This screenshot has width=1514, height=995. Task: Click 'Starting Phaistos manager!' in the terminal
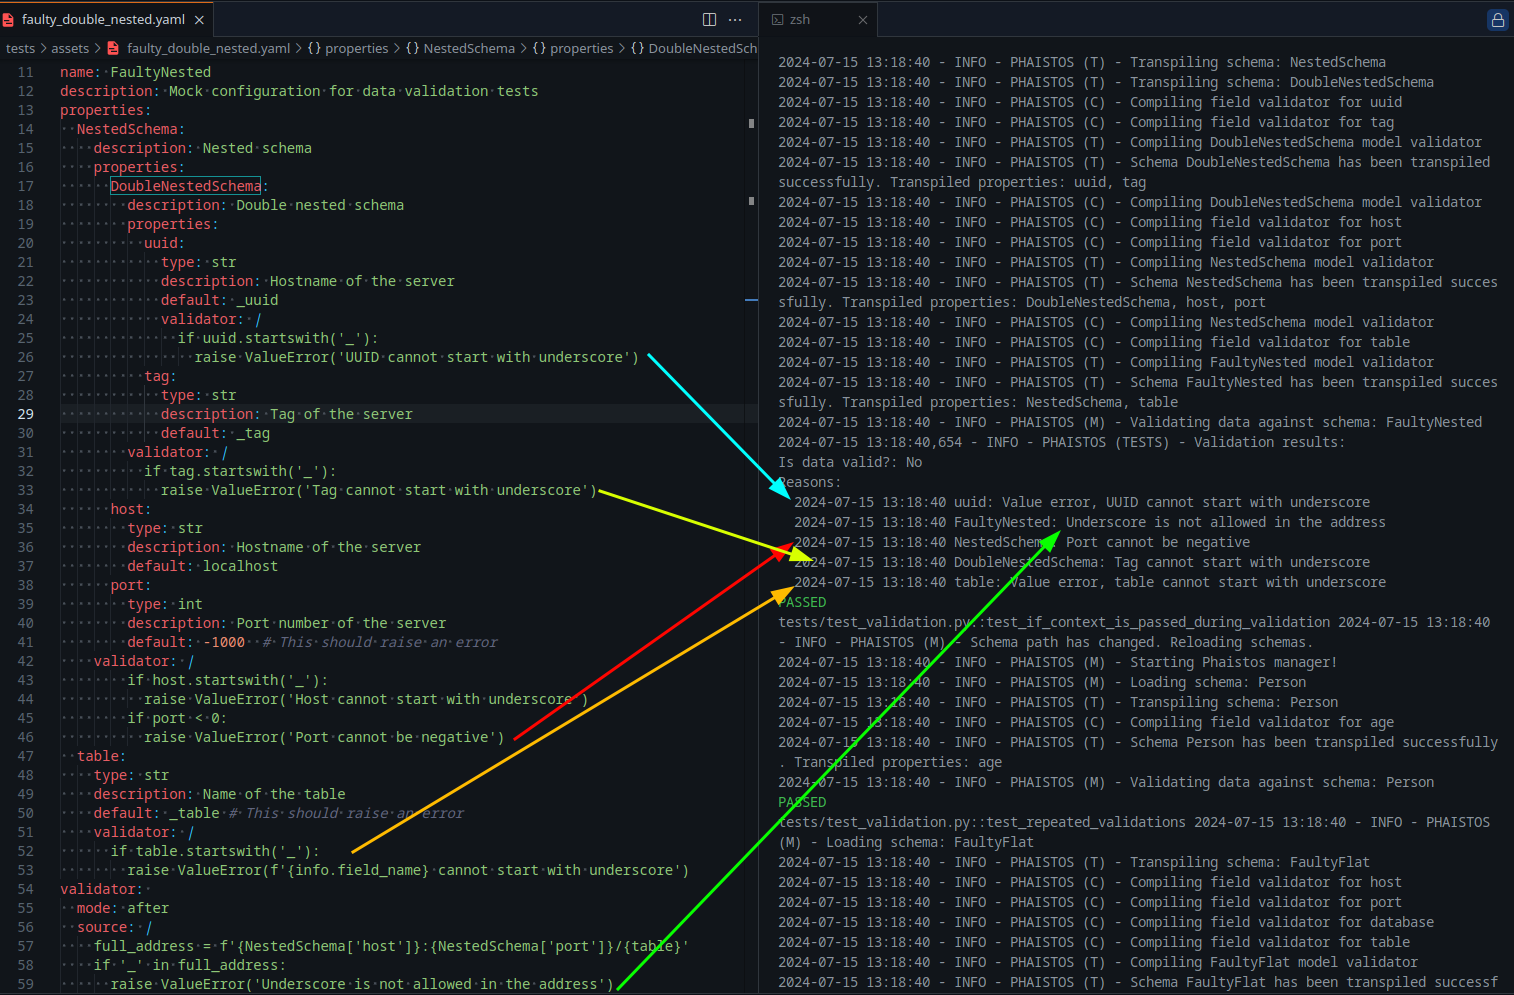click(1233, 662)
